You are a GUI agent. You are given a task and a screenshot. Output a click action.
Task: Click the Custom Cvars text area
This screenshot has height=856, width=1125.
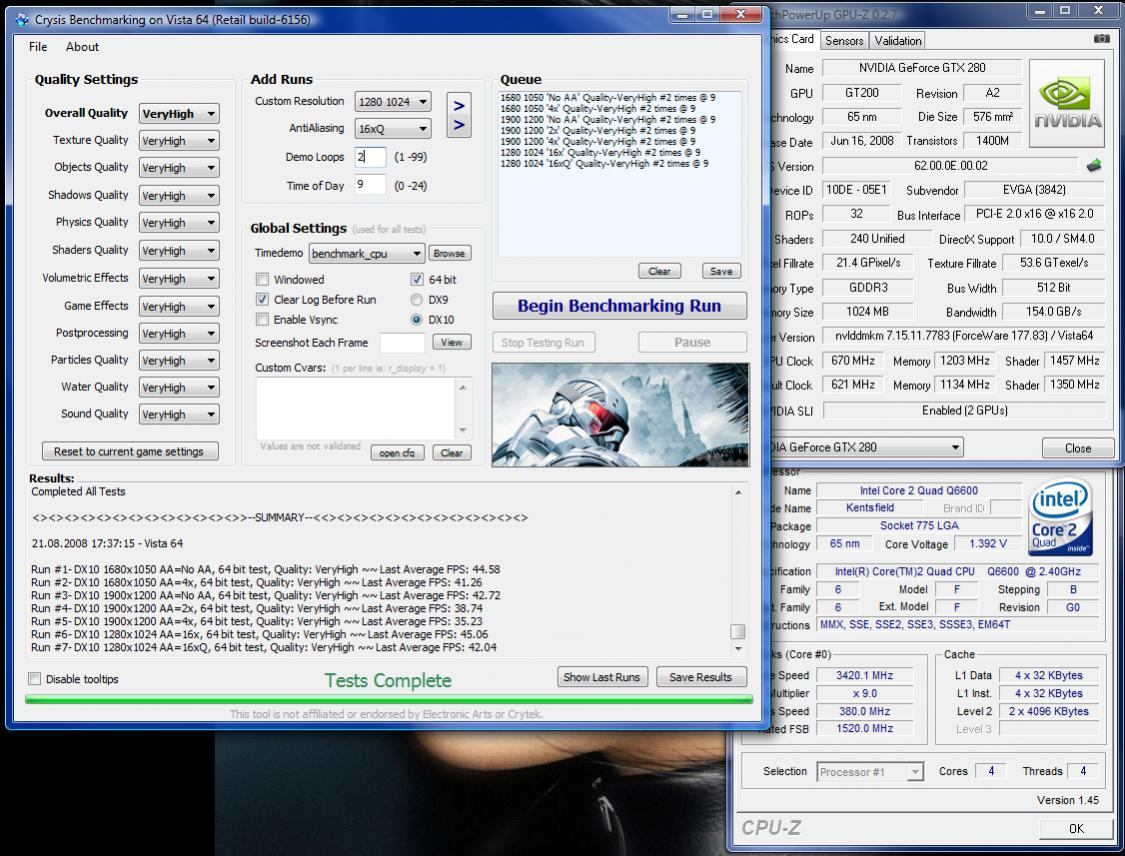[356, 408]
